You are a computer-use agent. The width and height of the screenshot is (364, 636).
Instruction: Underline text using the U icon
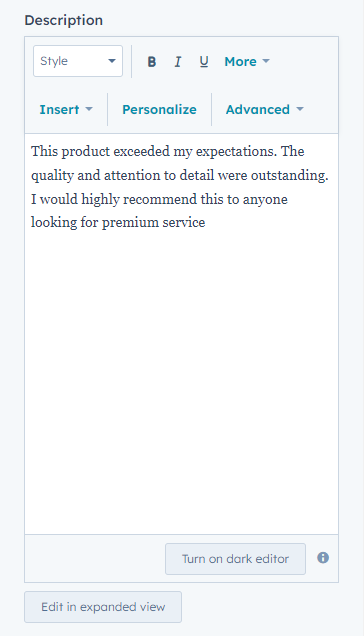point(204,62)
